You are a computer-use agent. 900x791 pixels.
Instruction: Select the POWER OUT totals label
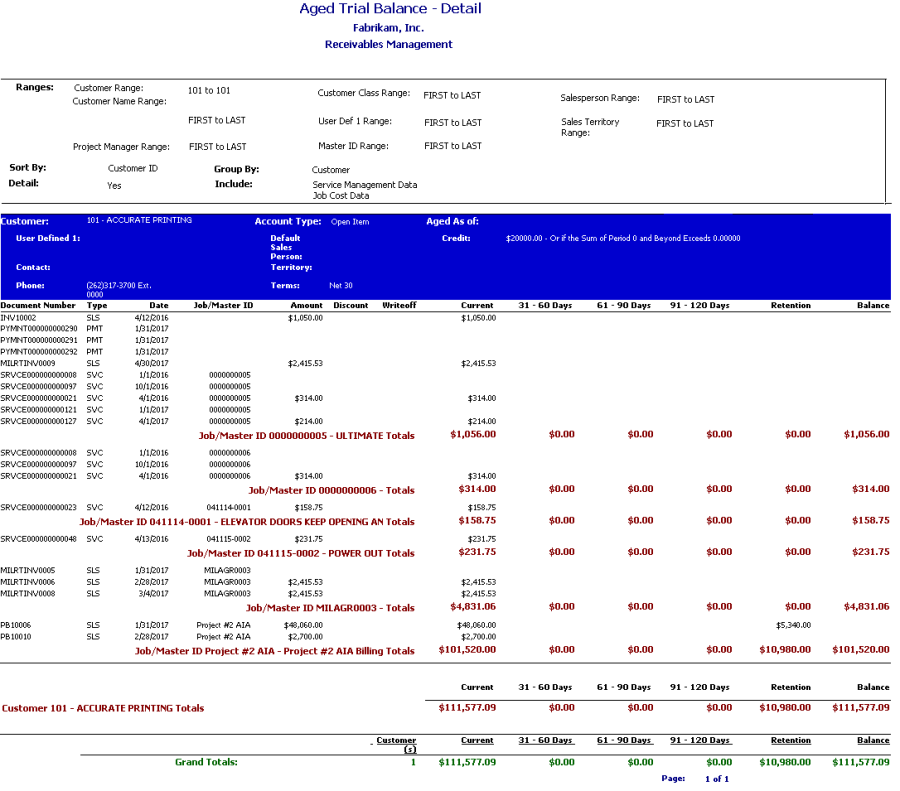coord(301,553)
